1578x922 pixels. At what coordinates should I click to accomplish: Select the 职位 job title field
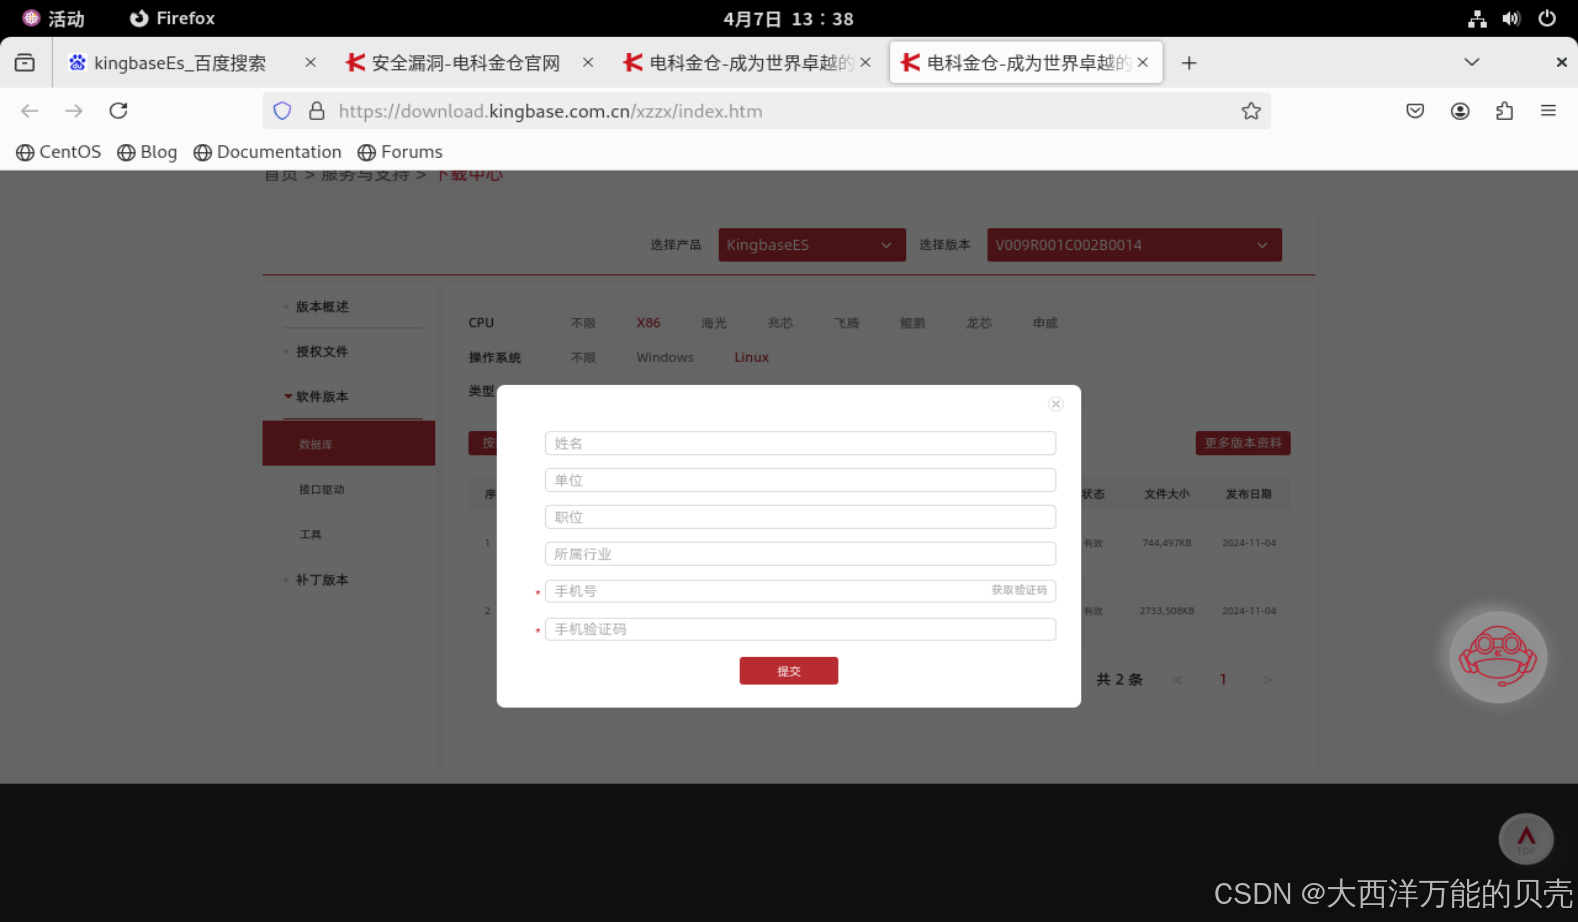[800, 517]
